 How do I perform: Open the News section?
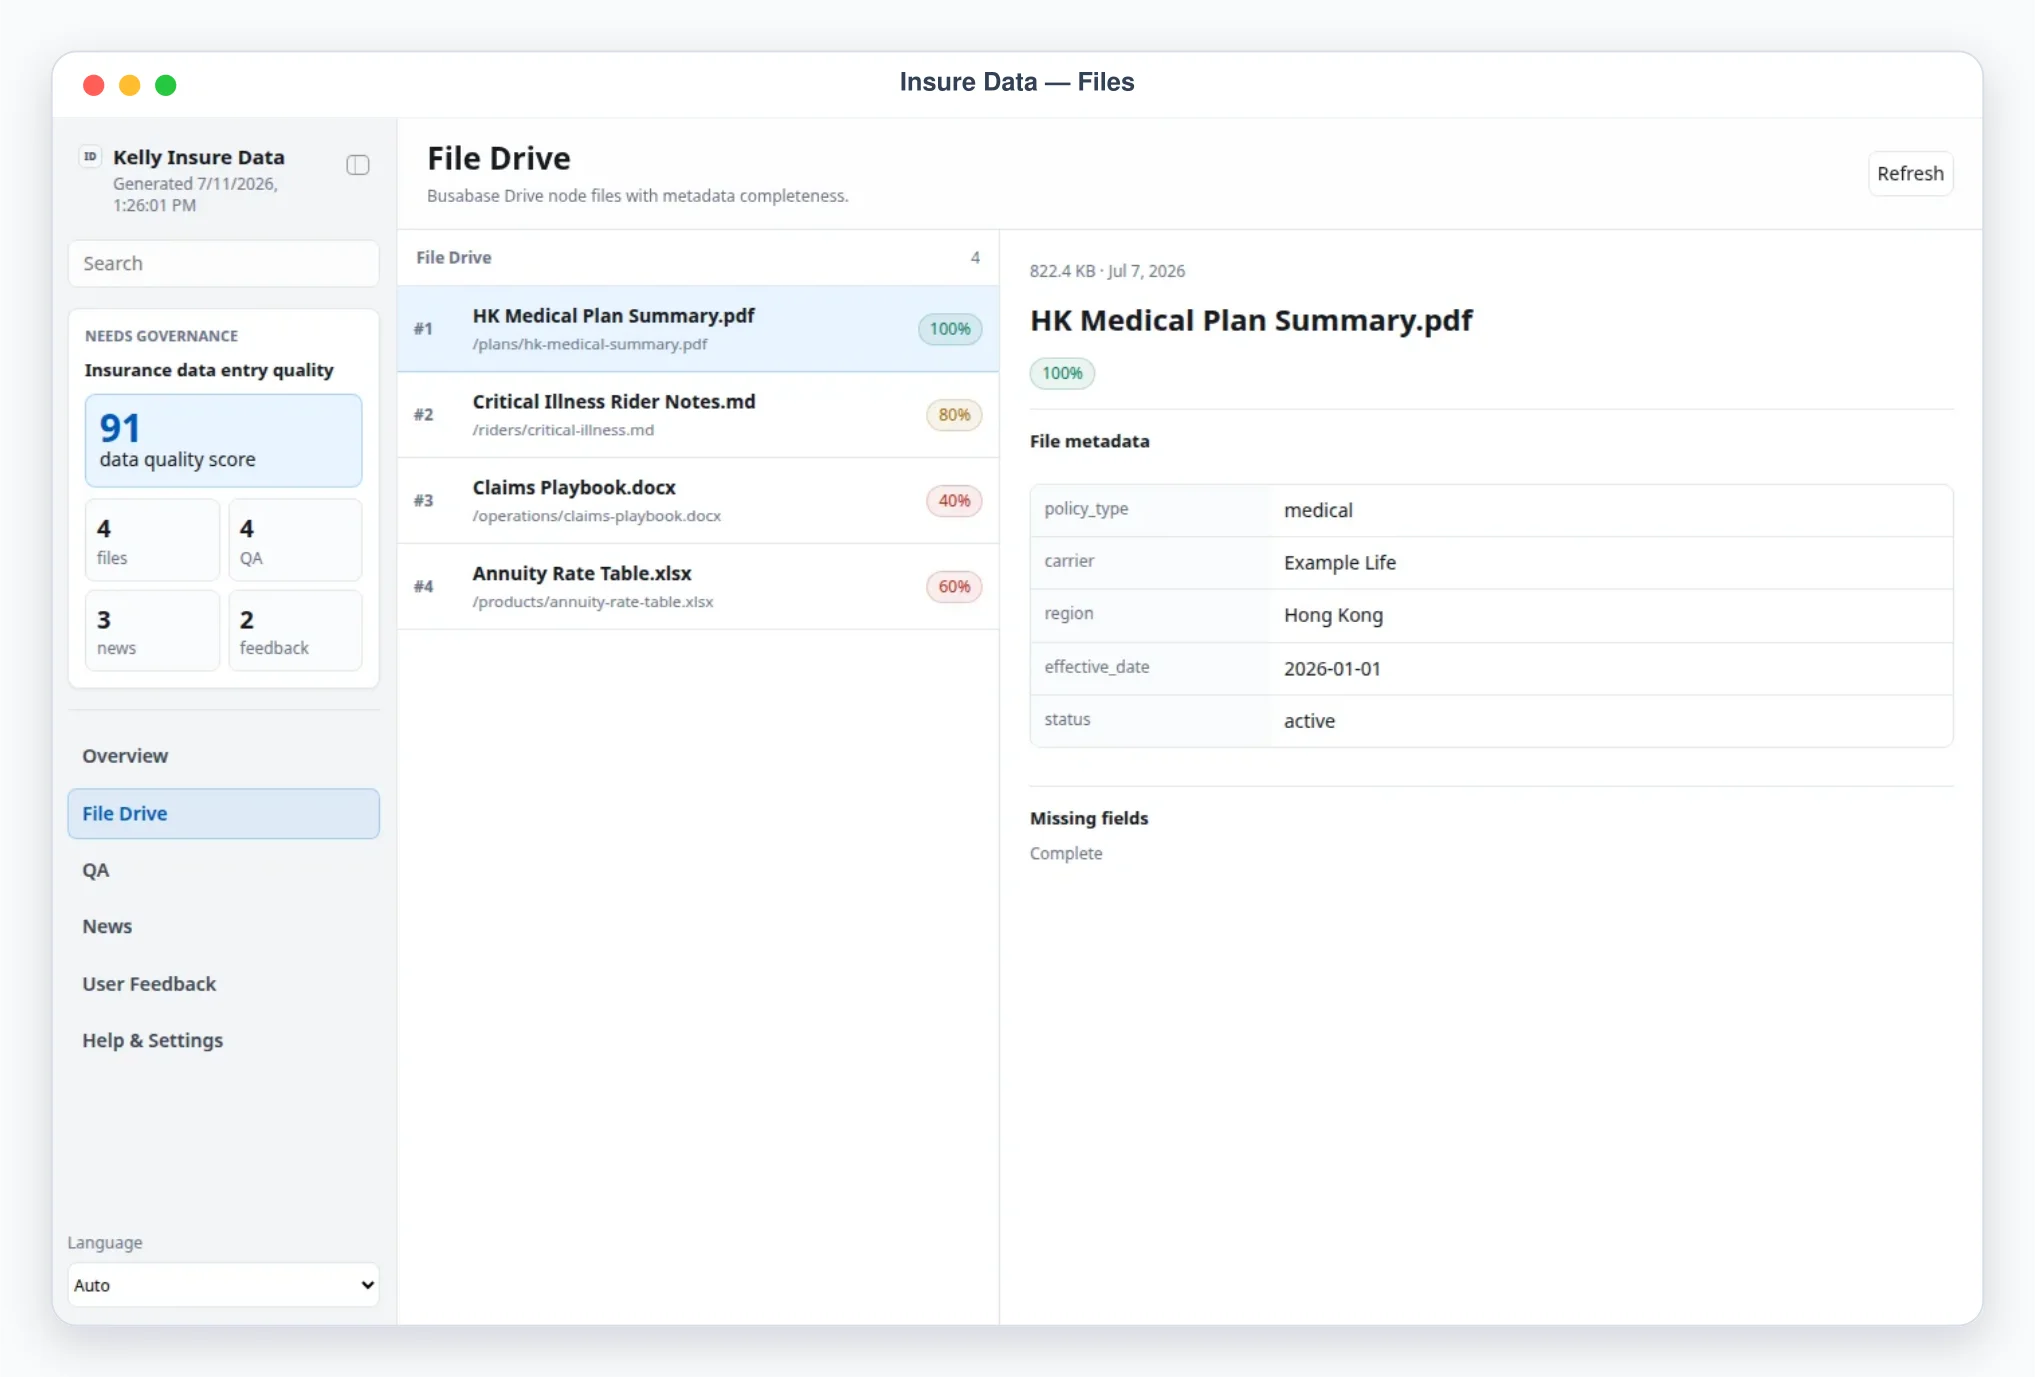pos(223,926)
